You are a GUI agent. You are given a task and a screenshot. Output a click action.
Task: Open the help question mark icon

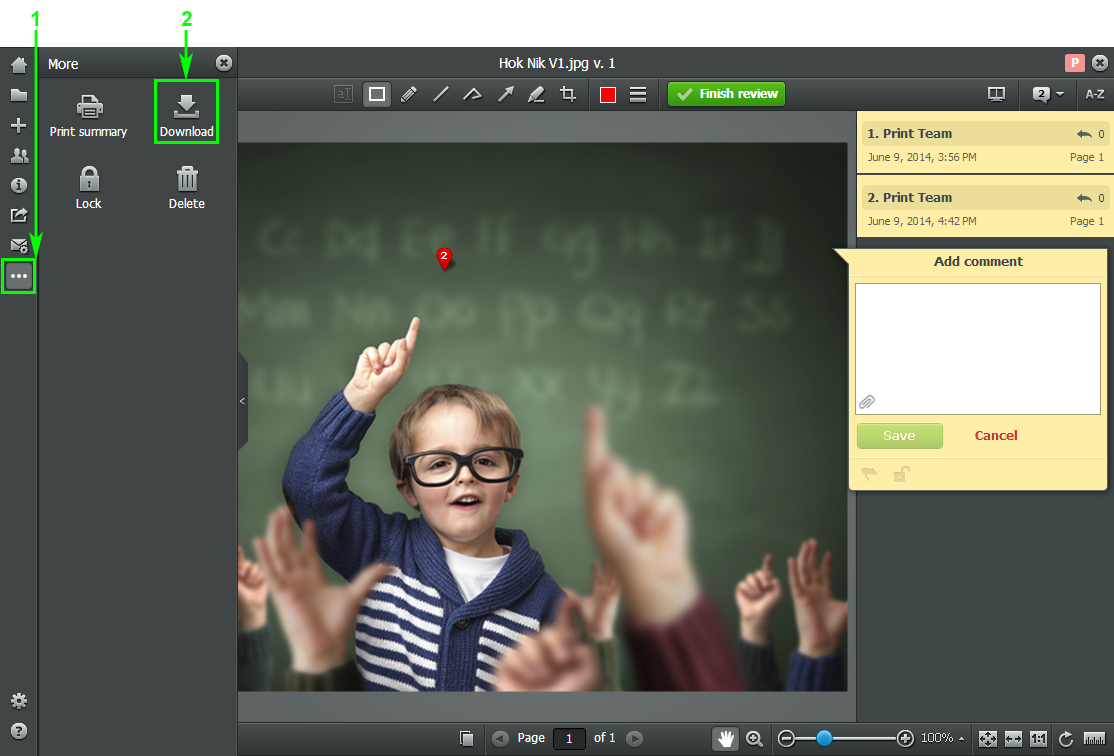coord(18,731)
